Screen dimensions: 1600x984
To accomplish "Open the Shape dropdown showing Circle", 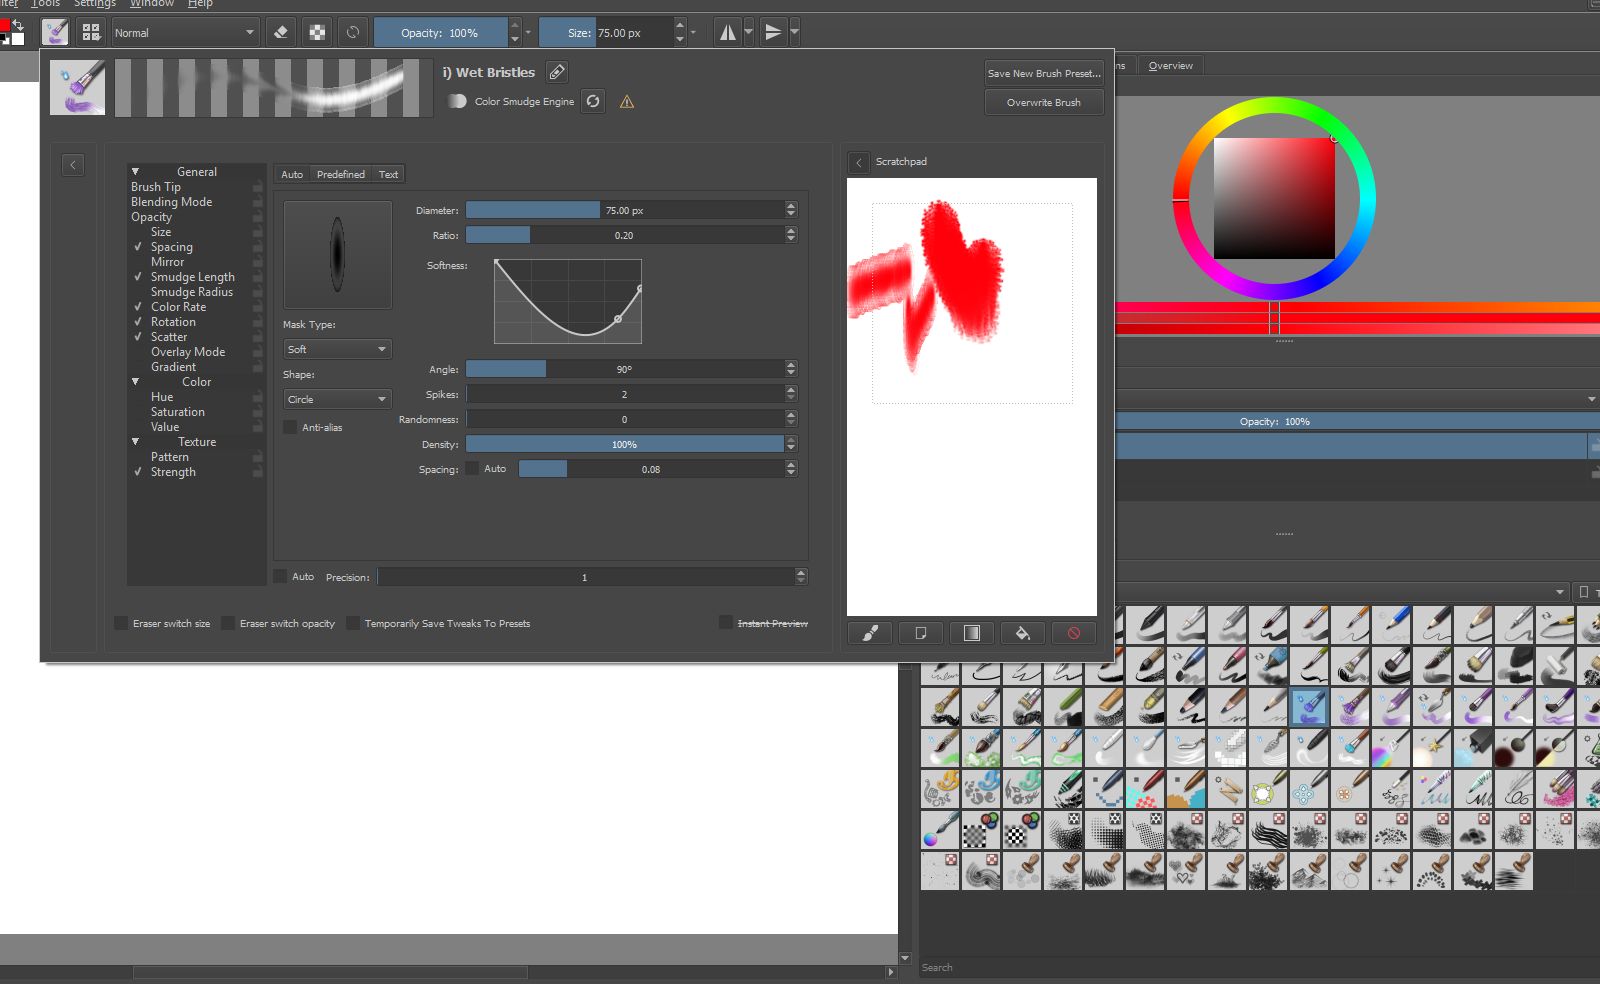I will 337,399.
